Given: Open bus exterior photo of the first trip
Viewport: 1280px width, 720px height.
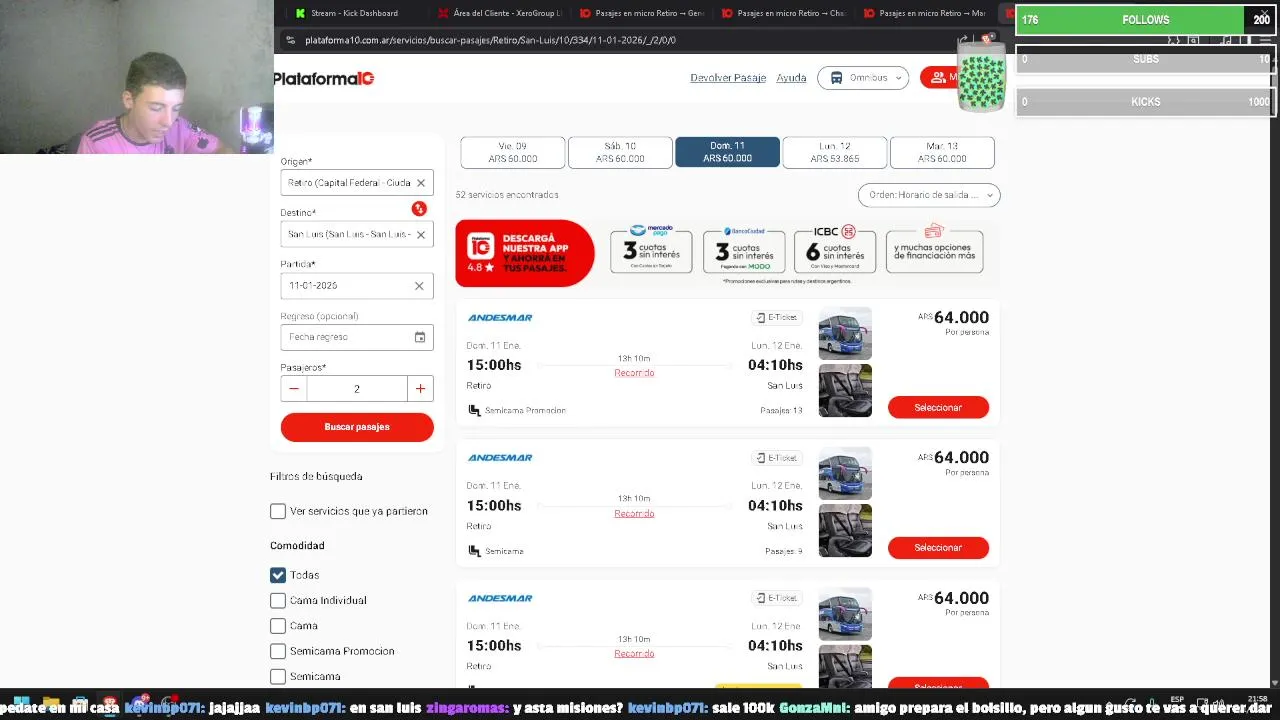Looking at the screenshot, I should (845, 333).
